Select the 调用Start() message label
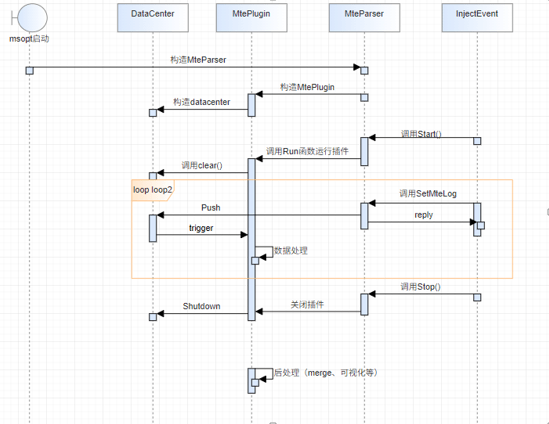 tap(421, 134)
